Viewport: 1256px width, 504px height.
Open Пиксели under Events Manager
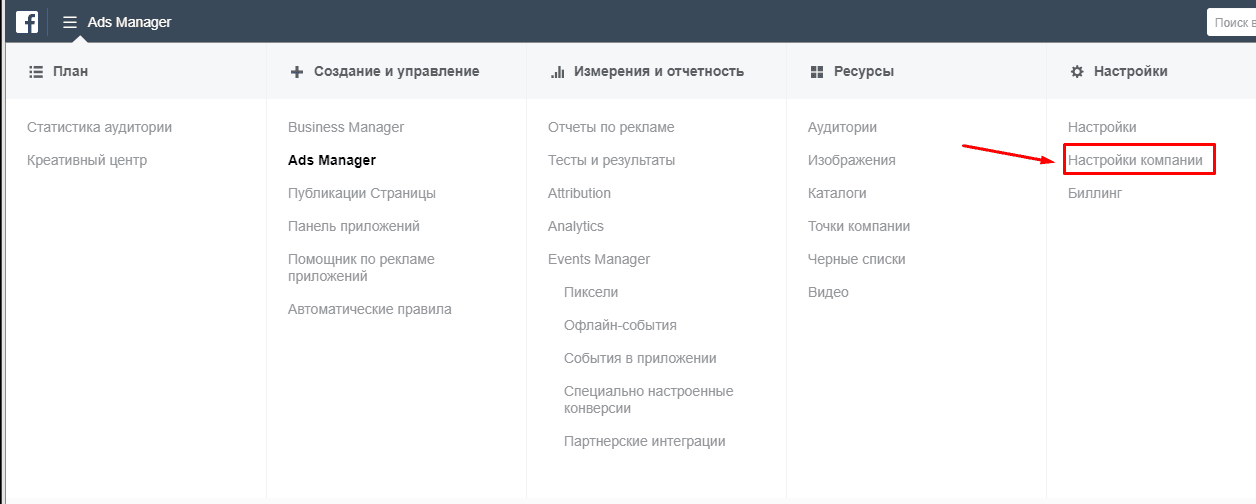click(x=591, y=292)
